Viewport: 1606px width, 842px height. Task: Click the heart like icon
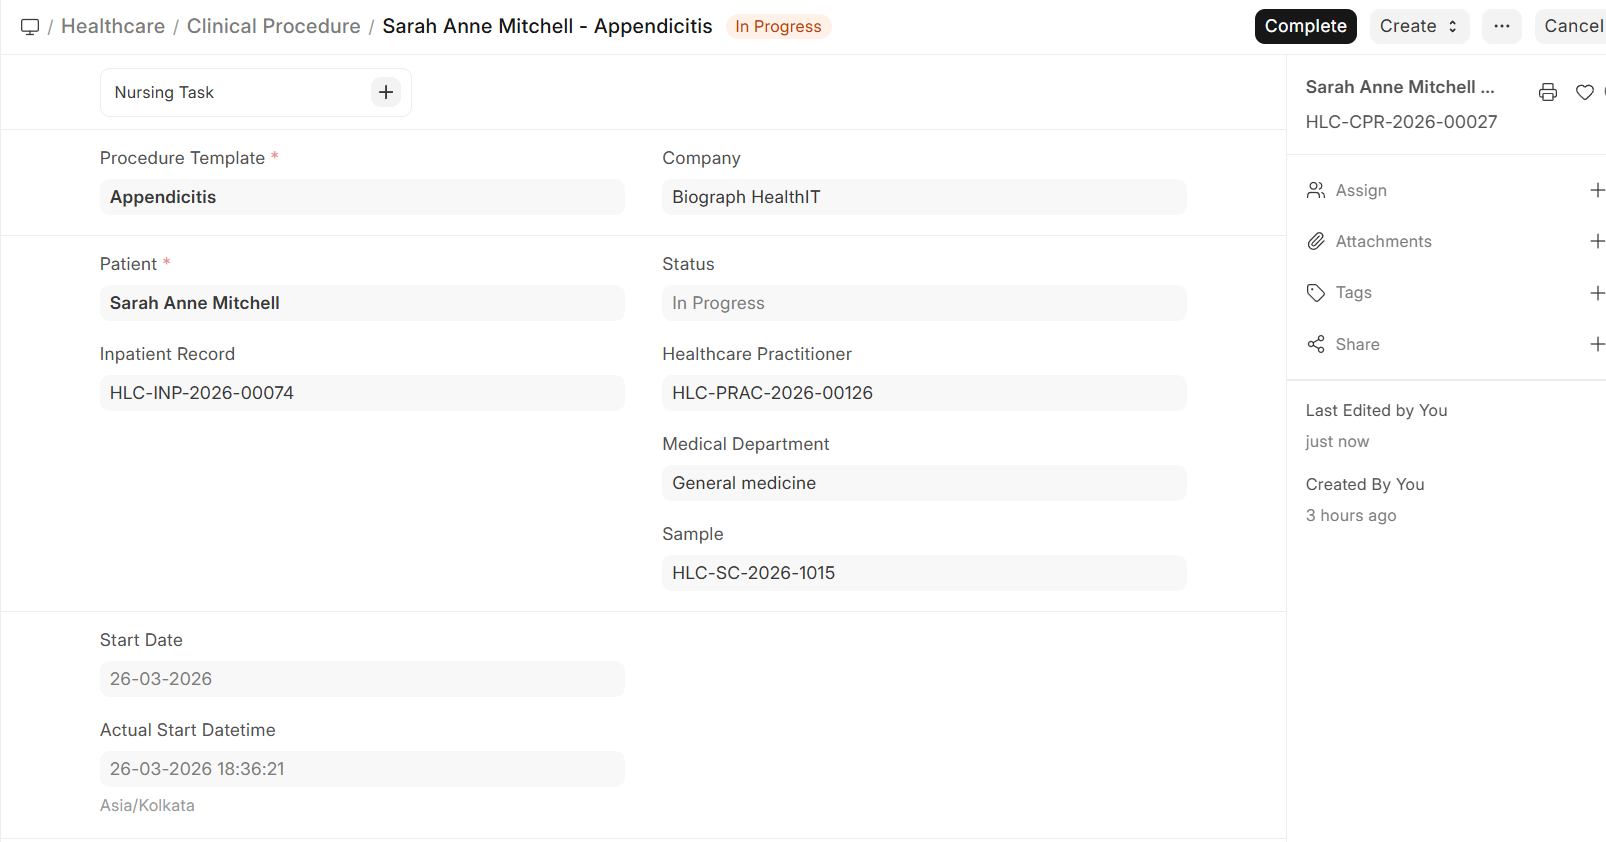[1584, 92]
